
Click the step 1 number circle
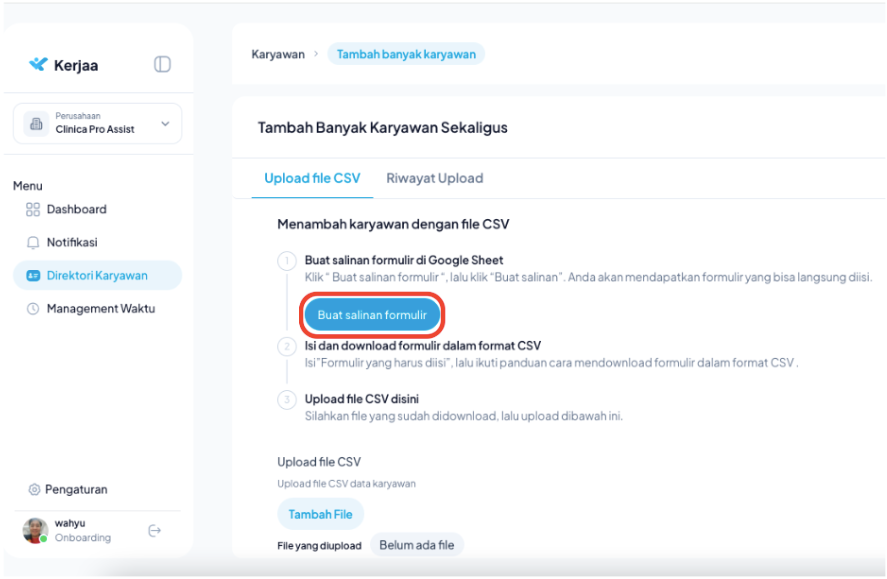[286, 262]
